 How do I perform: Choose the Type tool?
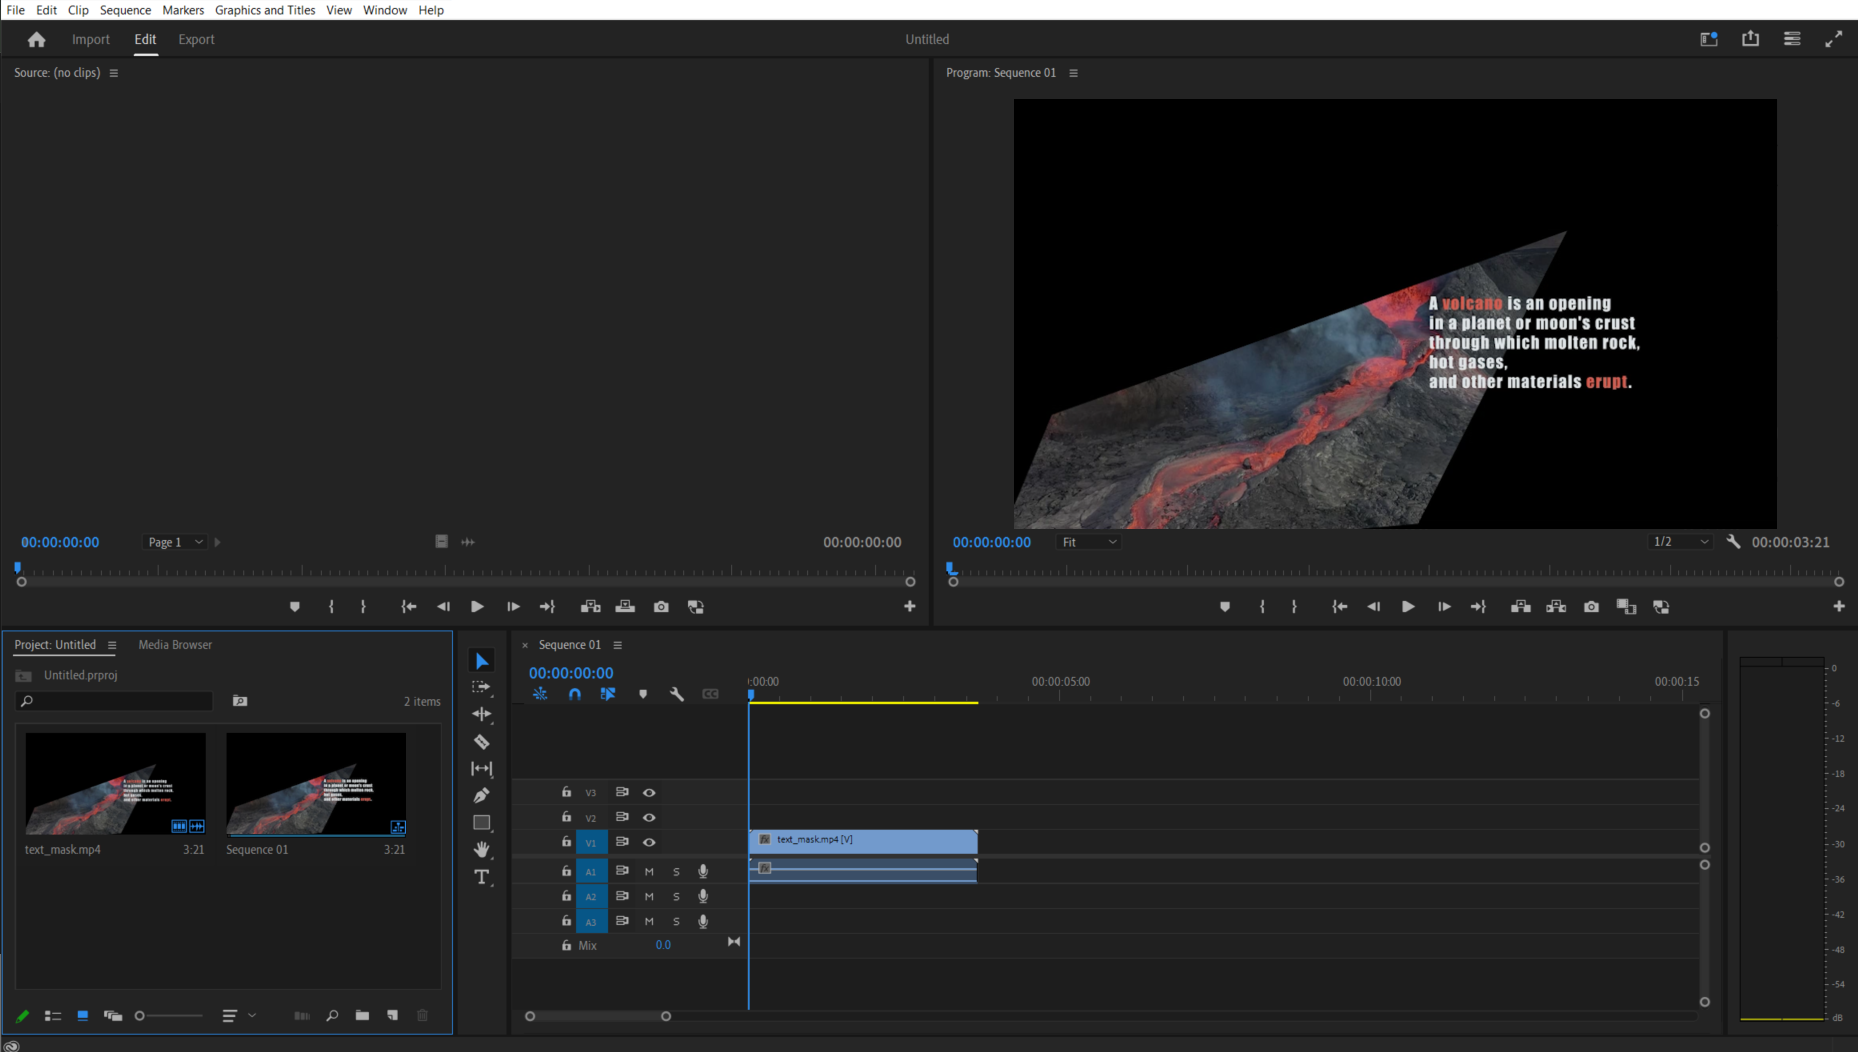pos(482,877)
